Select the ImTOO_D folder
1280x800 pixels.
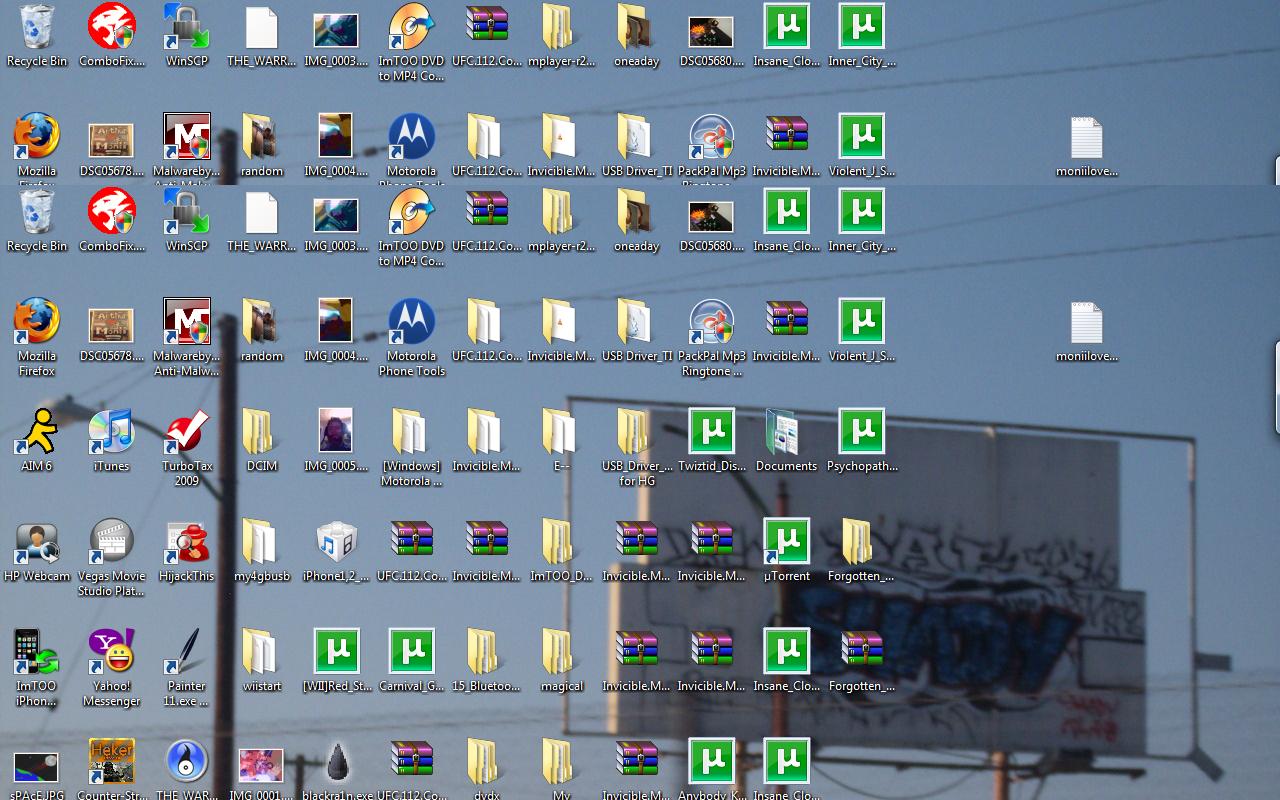(561, 541)
